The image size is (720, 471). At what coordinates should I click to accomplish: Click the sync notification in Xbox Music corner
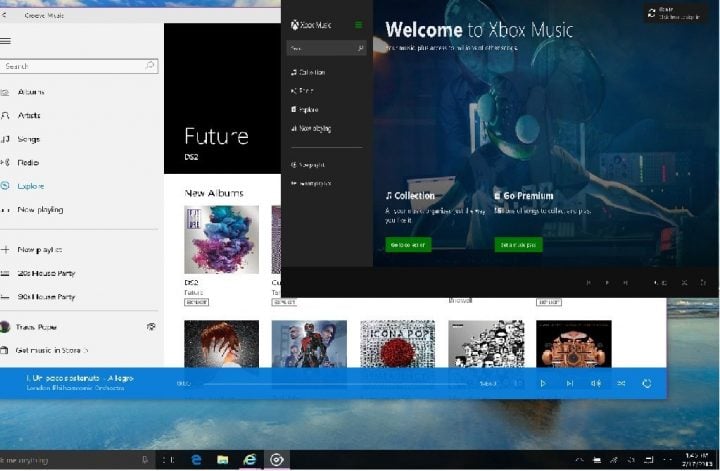pyautogui.click(x=675, y=13)
